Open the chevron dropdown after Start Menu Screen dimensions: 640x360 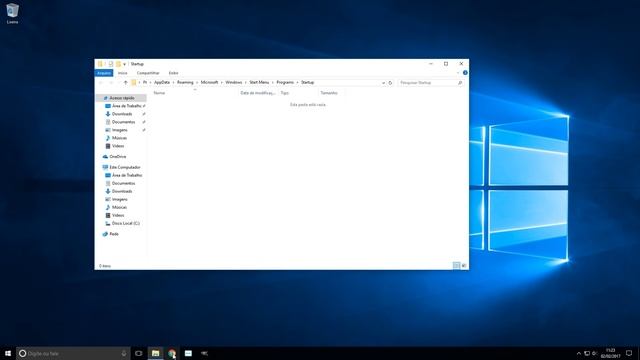click(273, 82)
